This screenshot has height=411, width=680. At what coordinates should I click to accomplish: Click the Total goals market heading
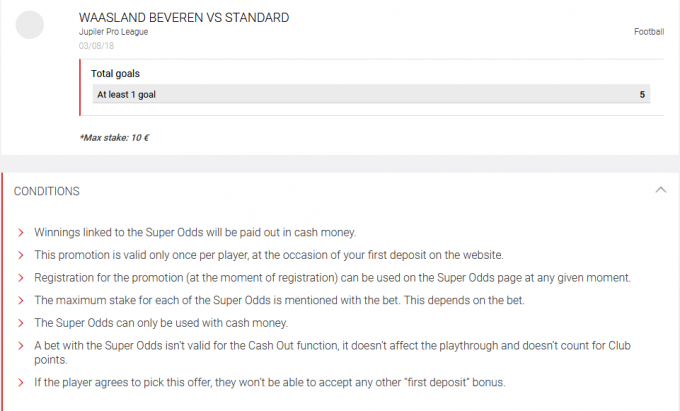click(115, 74)
